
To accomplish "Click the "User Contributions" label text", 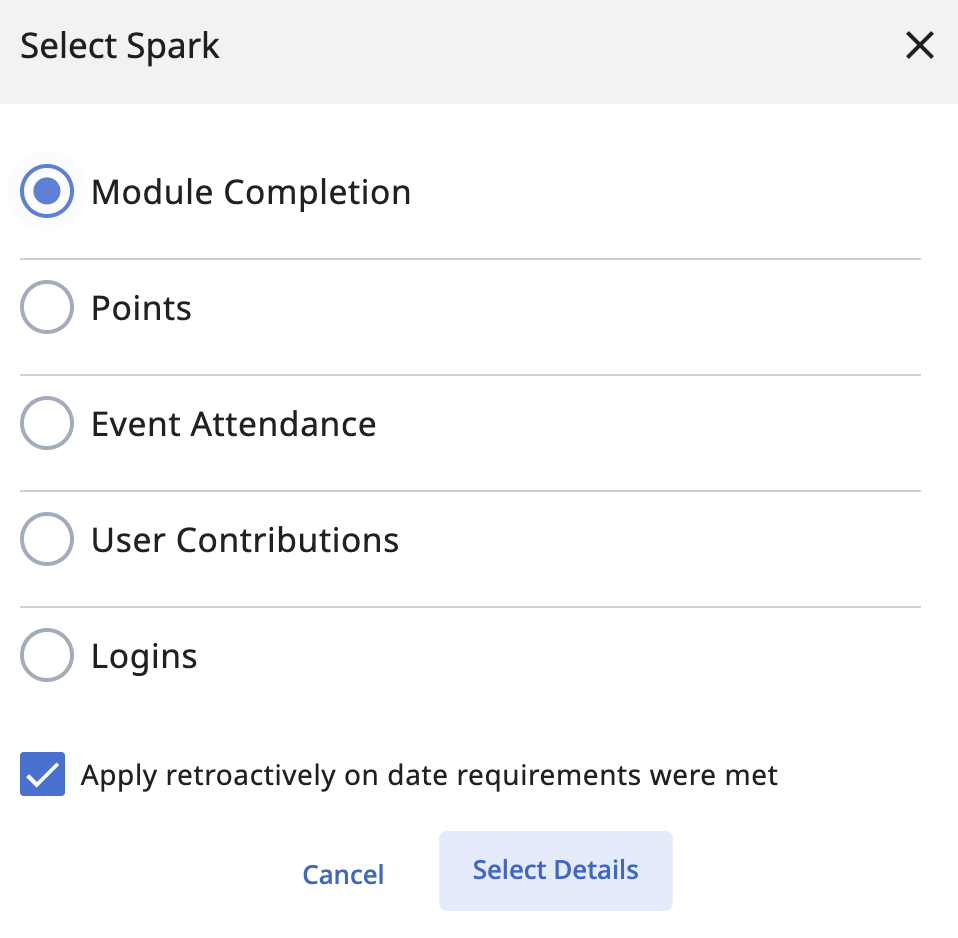I will 245,540.
